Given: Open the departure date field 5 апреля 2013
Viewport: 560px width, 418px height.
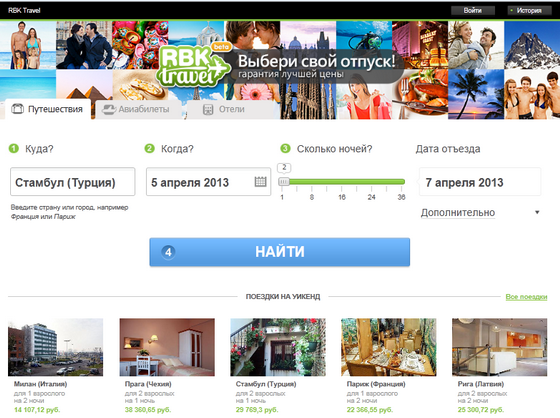Looking at the screenshot, I should point(209,182).
